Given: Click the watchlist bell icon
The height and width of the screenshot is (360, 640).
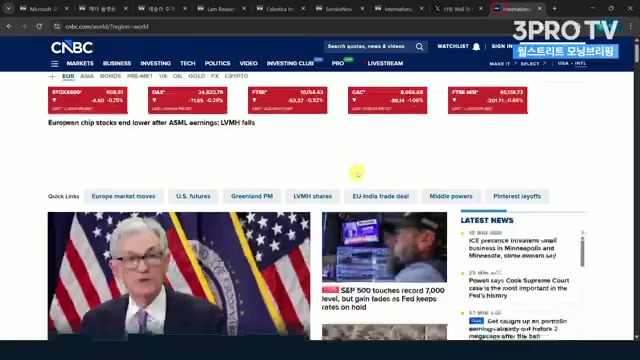Looking at the screenshot, I should tap(476, 47).
